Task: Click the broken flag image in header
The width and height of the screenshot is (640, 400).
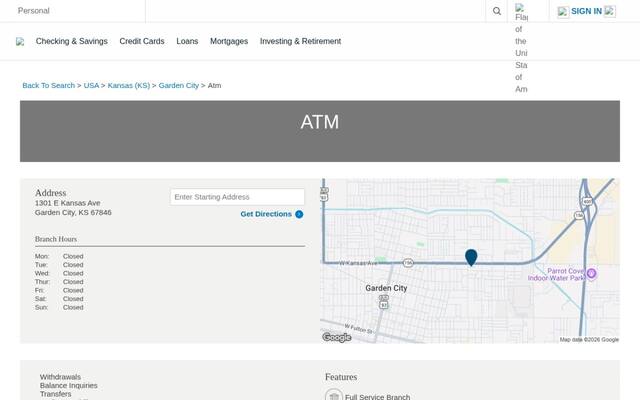Action: [x=520, y=7]
